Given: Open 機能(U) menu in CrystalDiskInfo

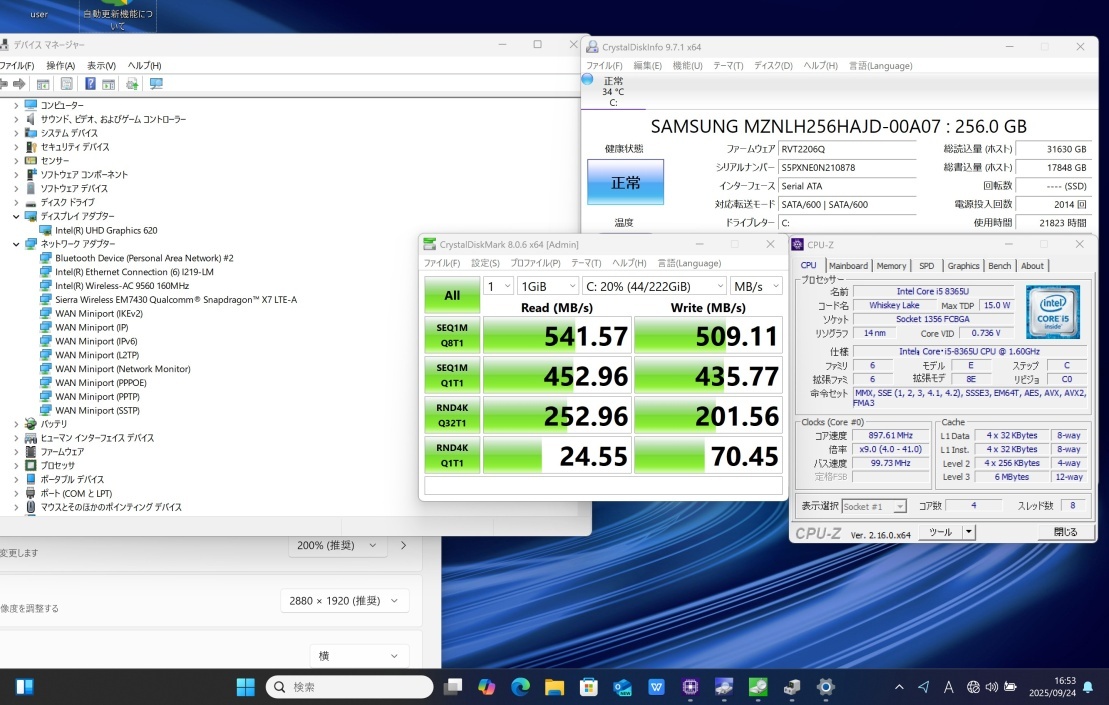Looking at the screenshot, I should click(x=687, y=66).
